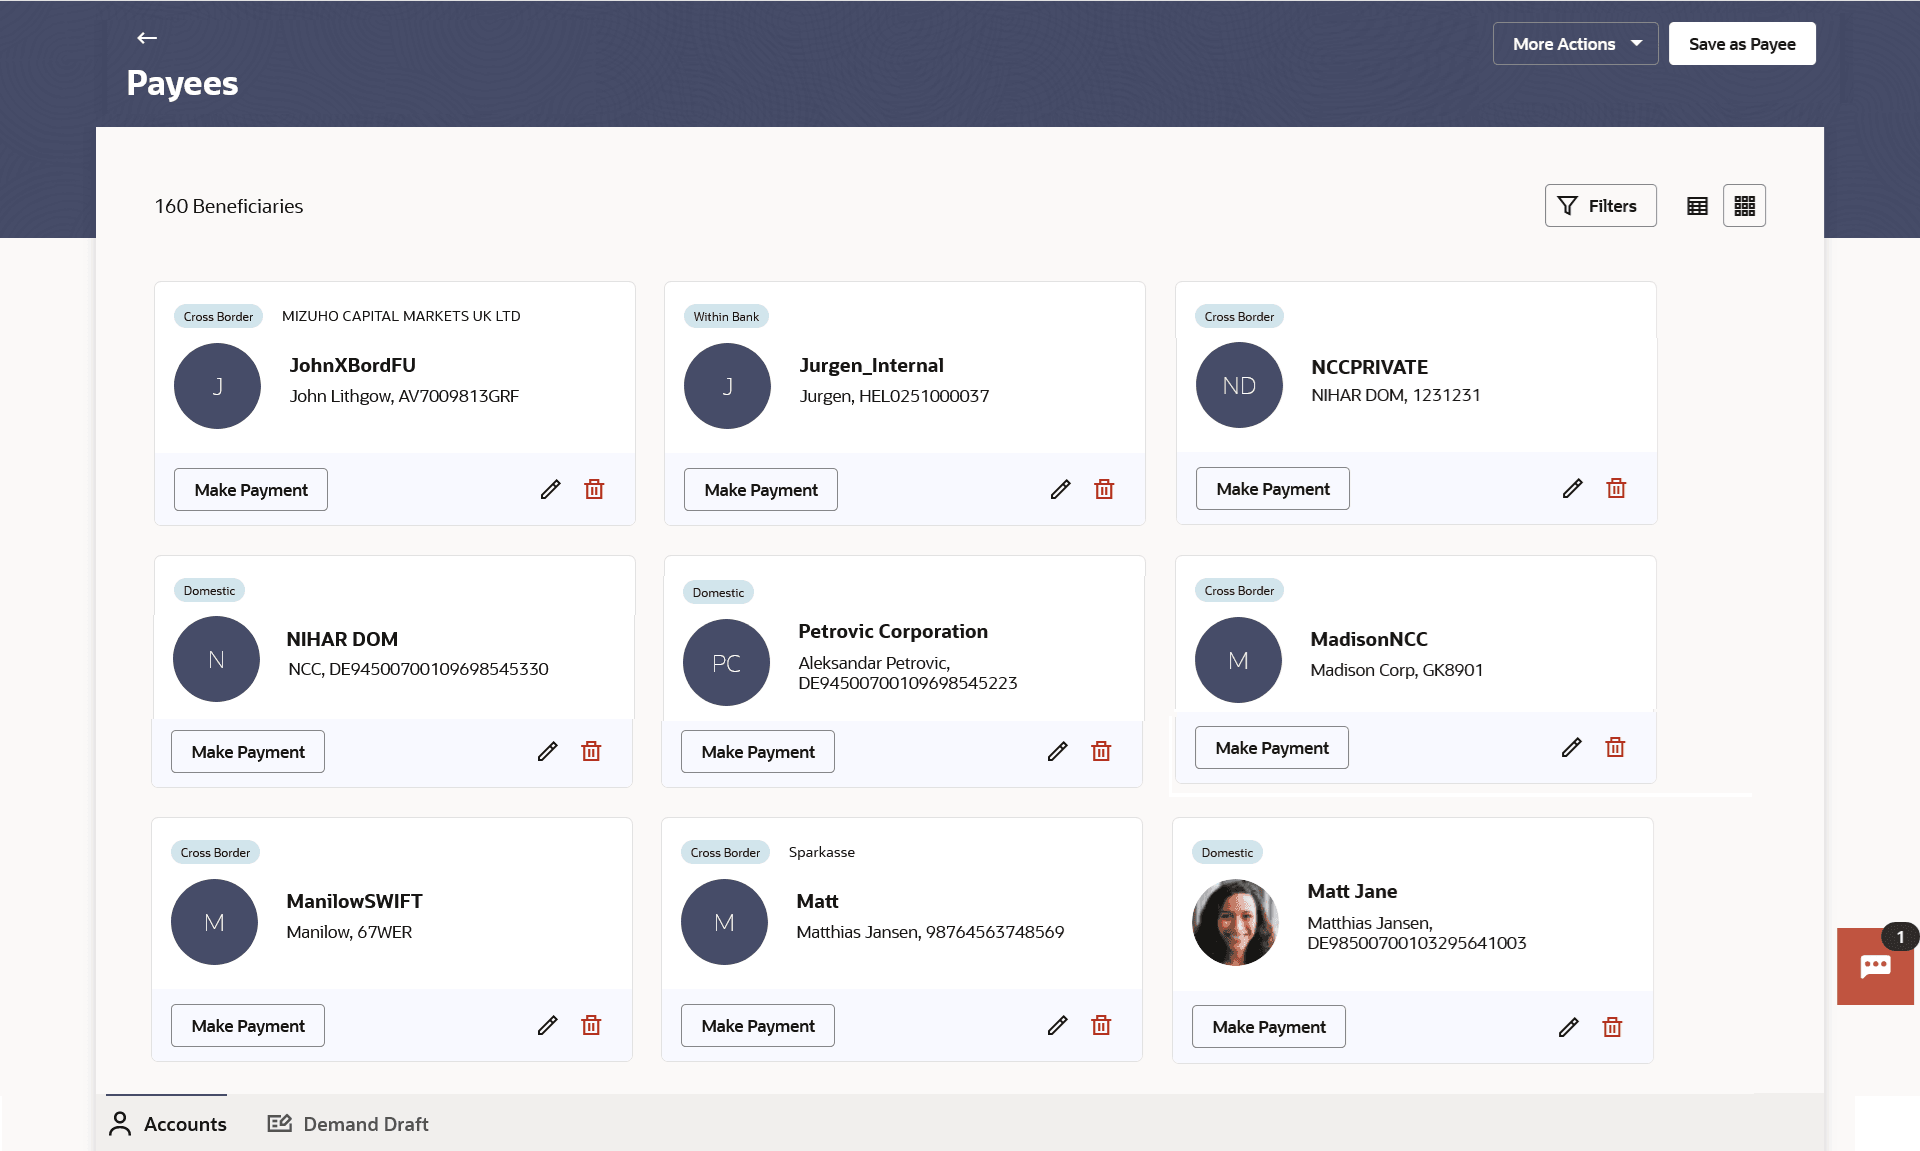Make Payment to Jurgen_Internal
Viewport: 1920px width, 1151px height.
pos(760,490)
